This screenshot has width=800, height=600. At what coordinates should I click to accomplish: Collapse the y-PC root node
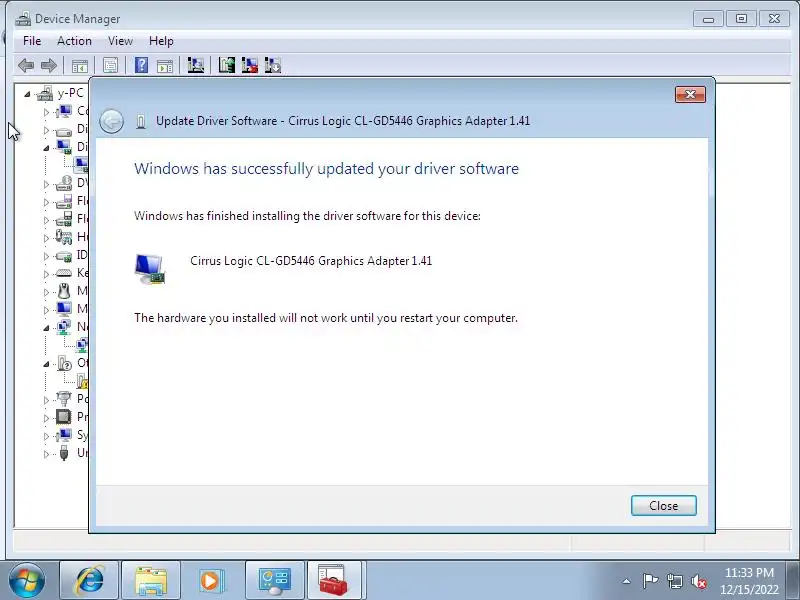(28, 94)
